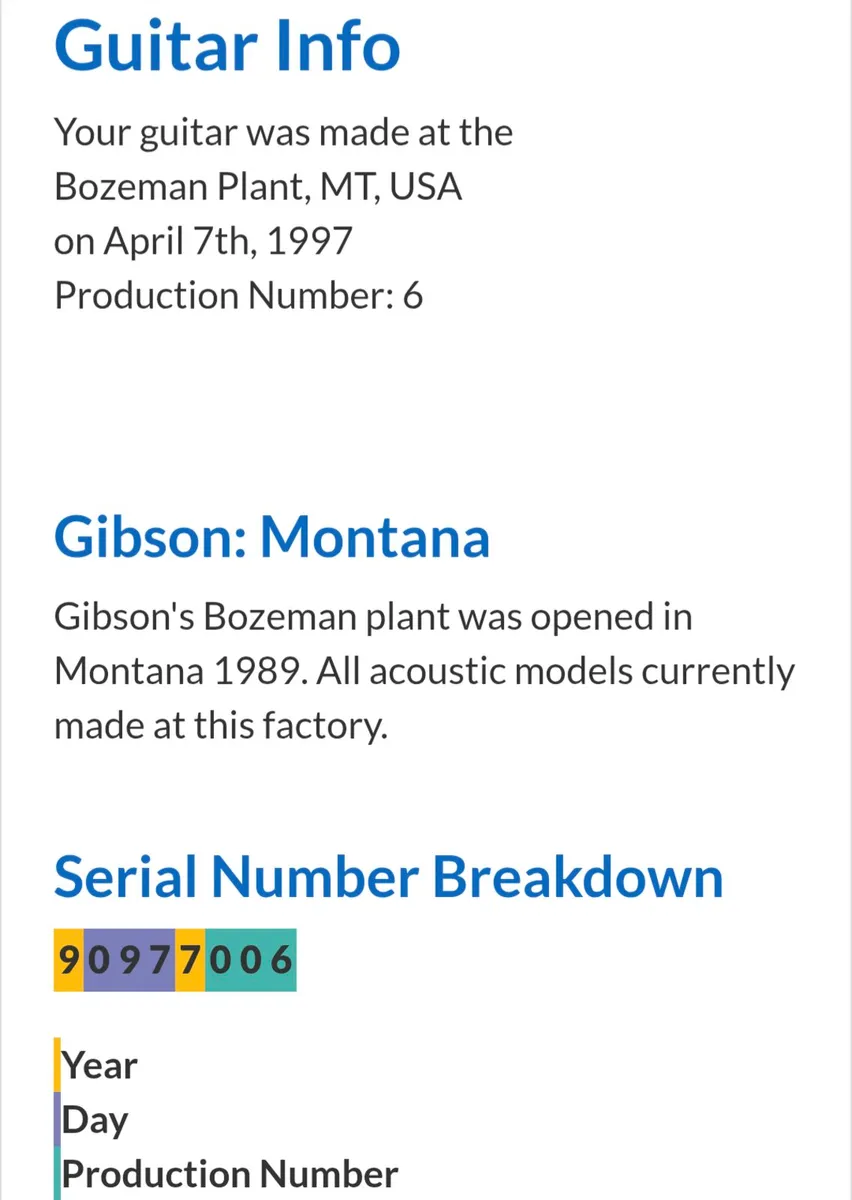Click the Day legend label
The width and height of the screenshot is (852, 1200).
coord(95,1120)
